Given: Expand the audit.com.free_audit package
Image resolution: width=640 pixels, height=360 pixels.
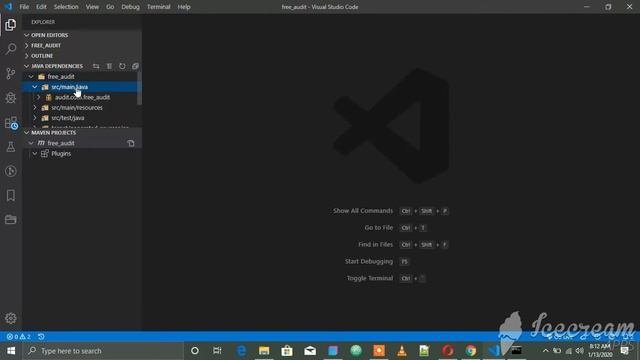Looking at the screenshot, I should pyautogui.click(x=39, y=97).
